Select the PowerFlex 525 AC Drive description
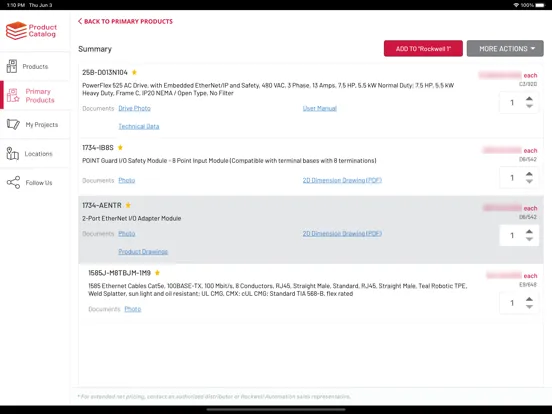 click(x=268, y=89)
